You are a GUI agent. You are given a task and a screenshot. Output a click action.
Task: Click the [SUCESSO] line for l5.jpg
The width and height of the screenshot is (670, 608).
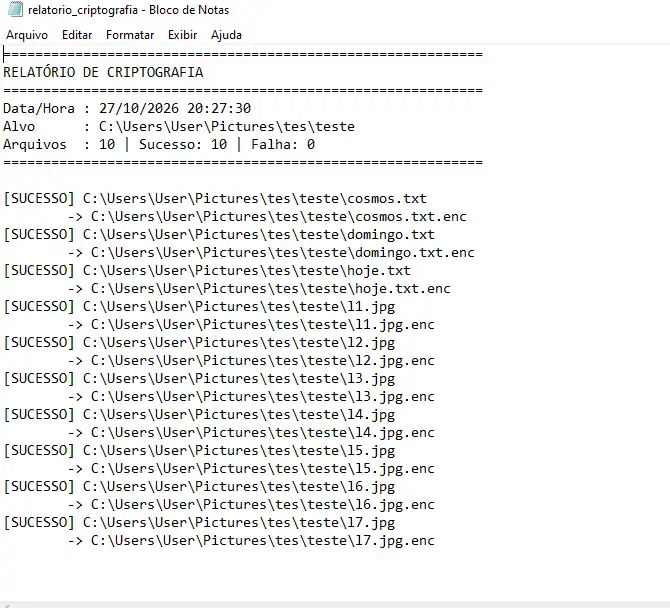coord(199,451)
